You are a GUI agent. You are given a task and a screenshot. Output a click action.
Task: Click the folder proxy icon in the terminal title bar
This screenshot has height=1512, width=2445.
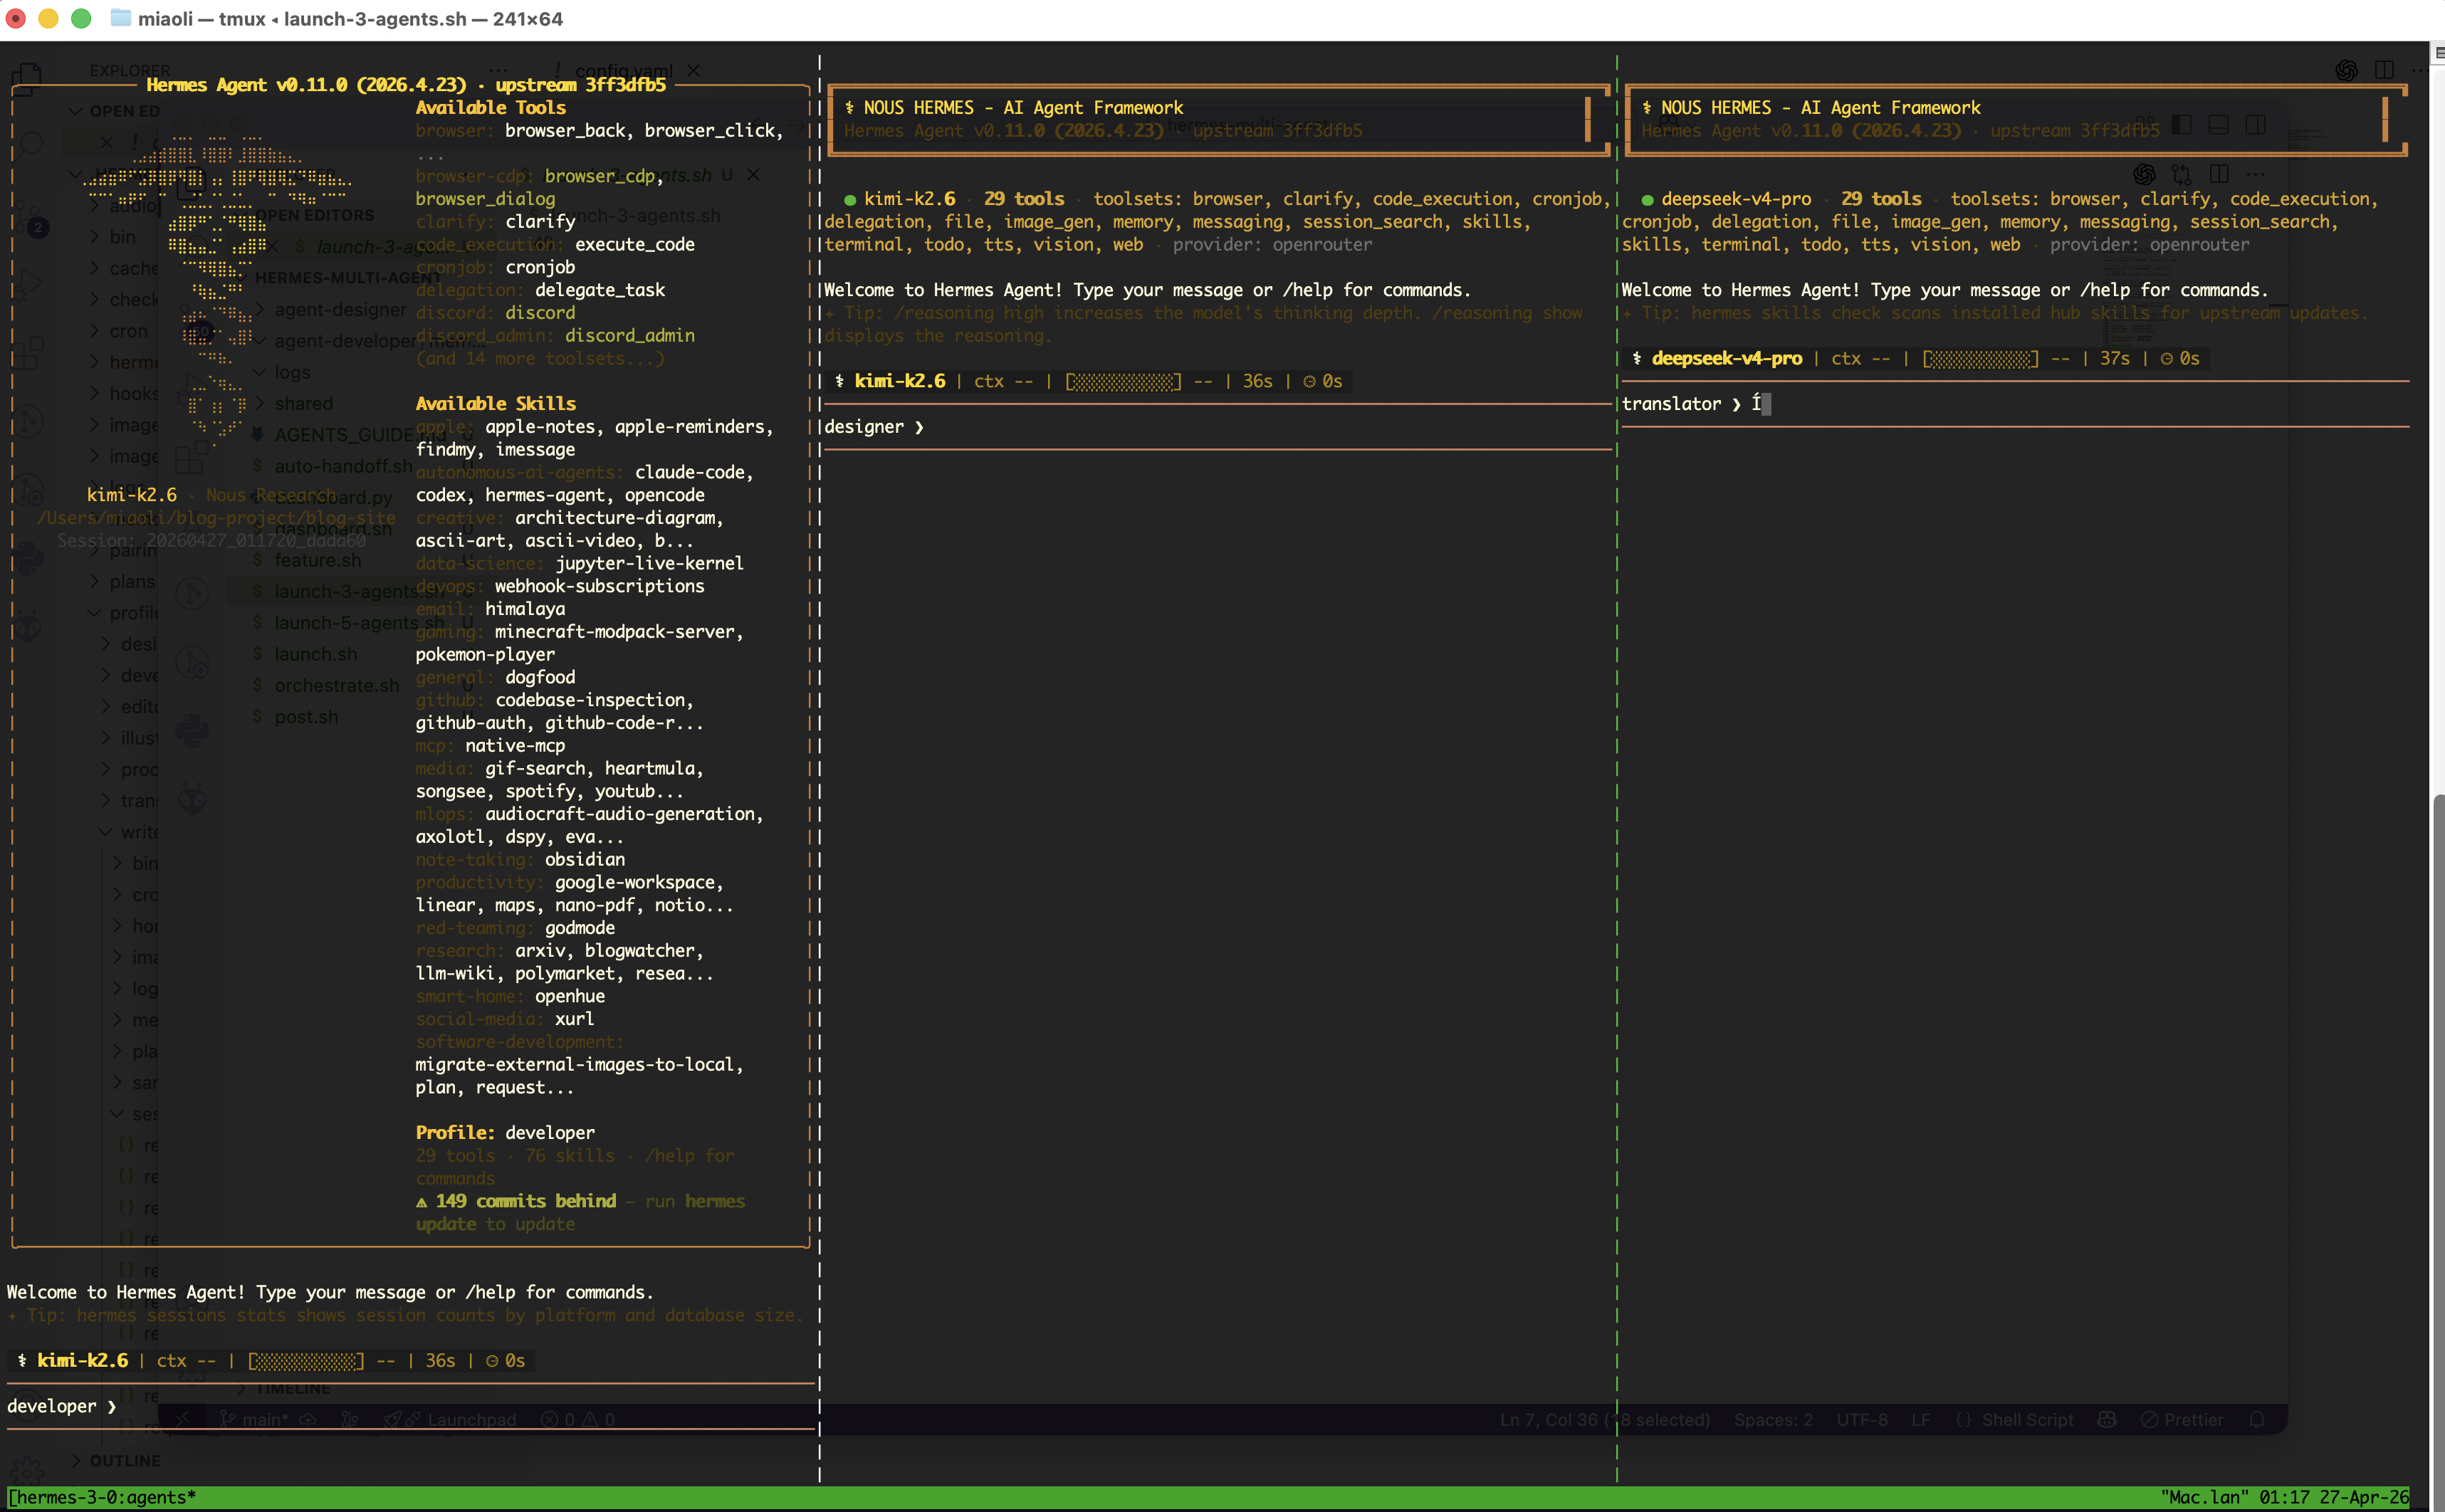pos(120,18)
